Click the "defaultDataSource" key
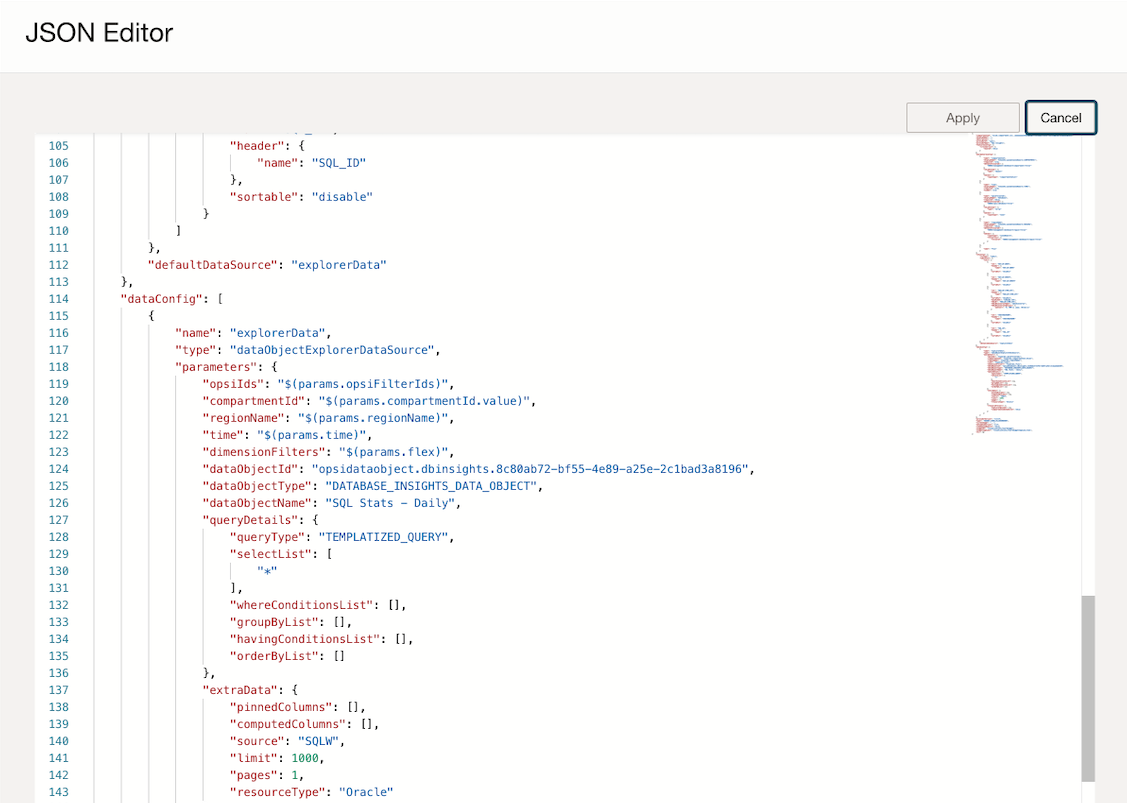The height and width of the screenshot is (803, 1127). pos(209,265)
